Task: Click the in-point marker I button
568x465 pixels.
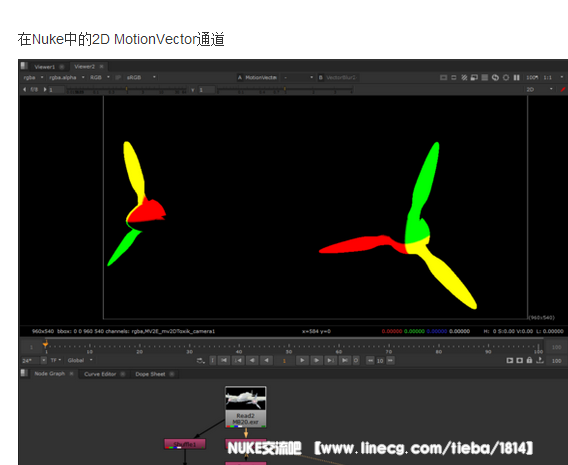Action: tap(213, 361)
